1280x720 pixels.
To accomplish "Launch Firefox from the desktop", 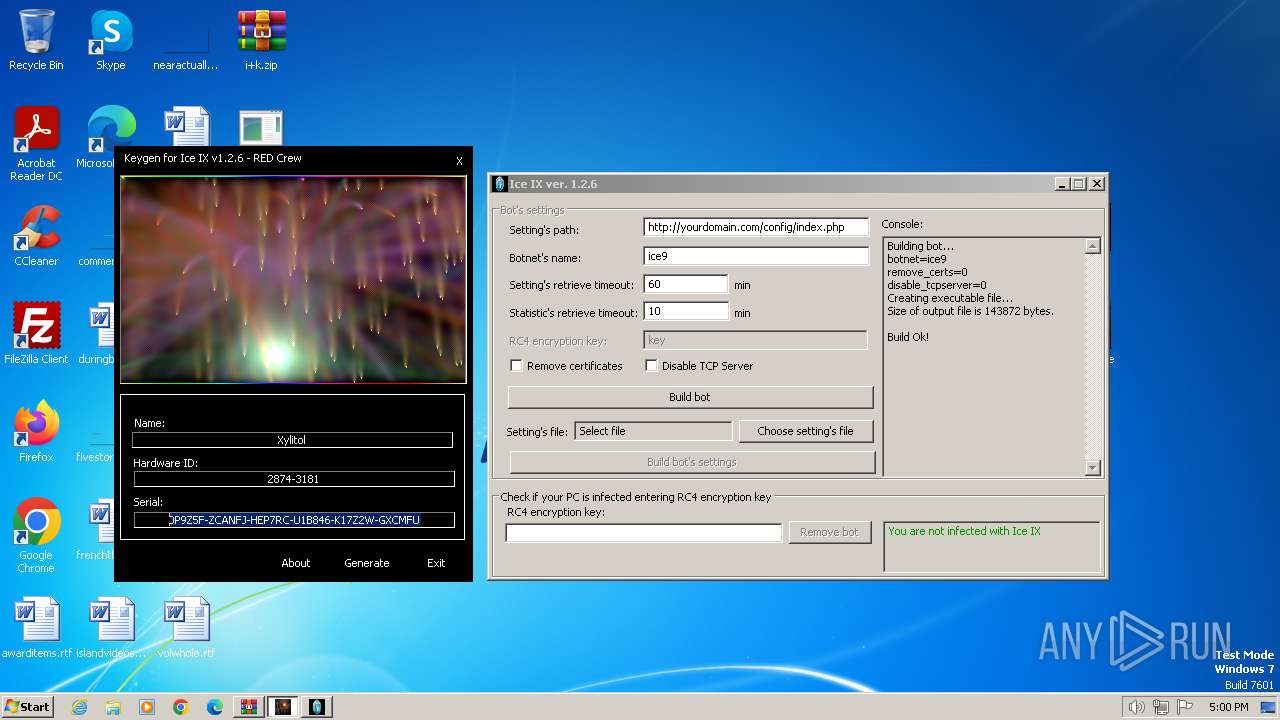I will click(36, 432).
